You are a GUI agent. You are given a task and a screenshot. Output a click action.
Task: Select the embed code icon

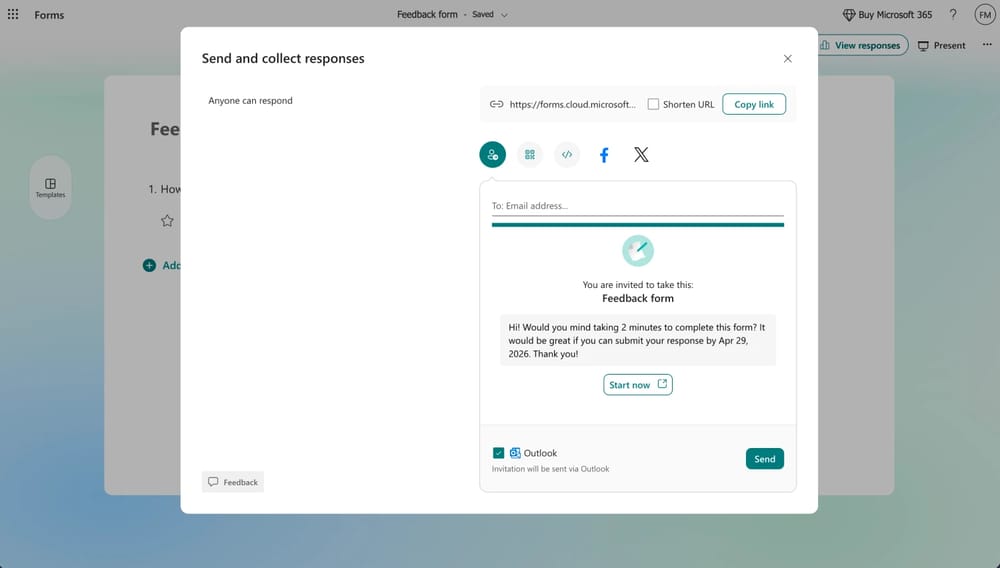(567, 155)
